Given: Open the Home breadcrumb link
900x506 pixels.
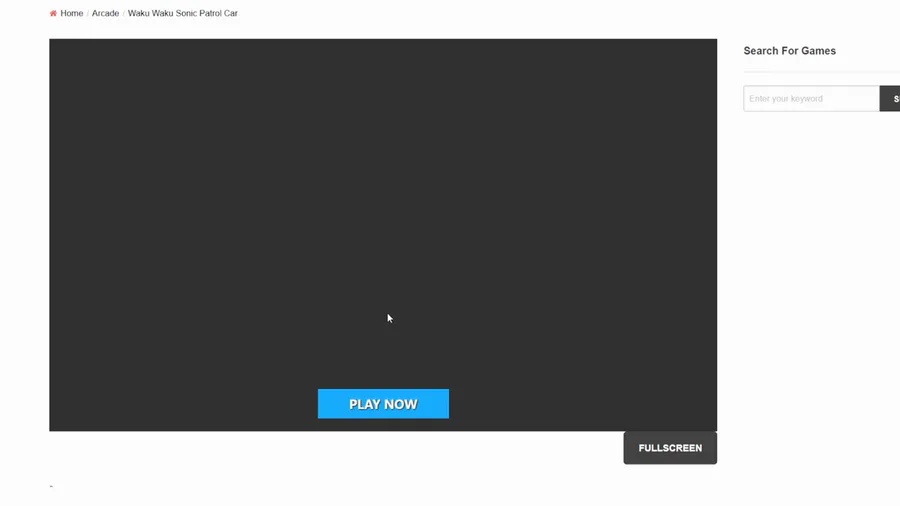Looking at the screenshot, I should (x=72, y=13).
